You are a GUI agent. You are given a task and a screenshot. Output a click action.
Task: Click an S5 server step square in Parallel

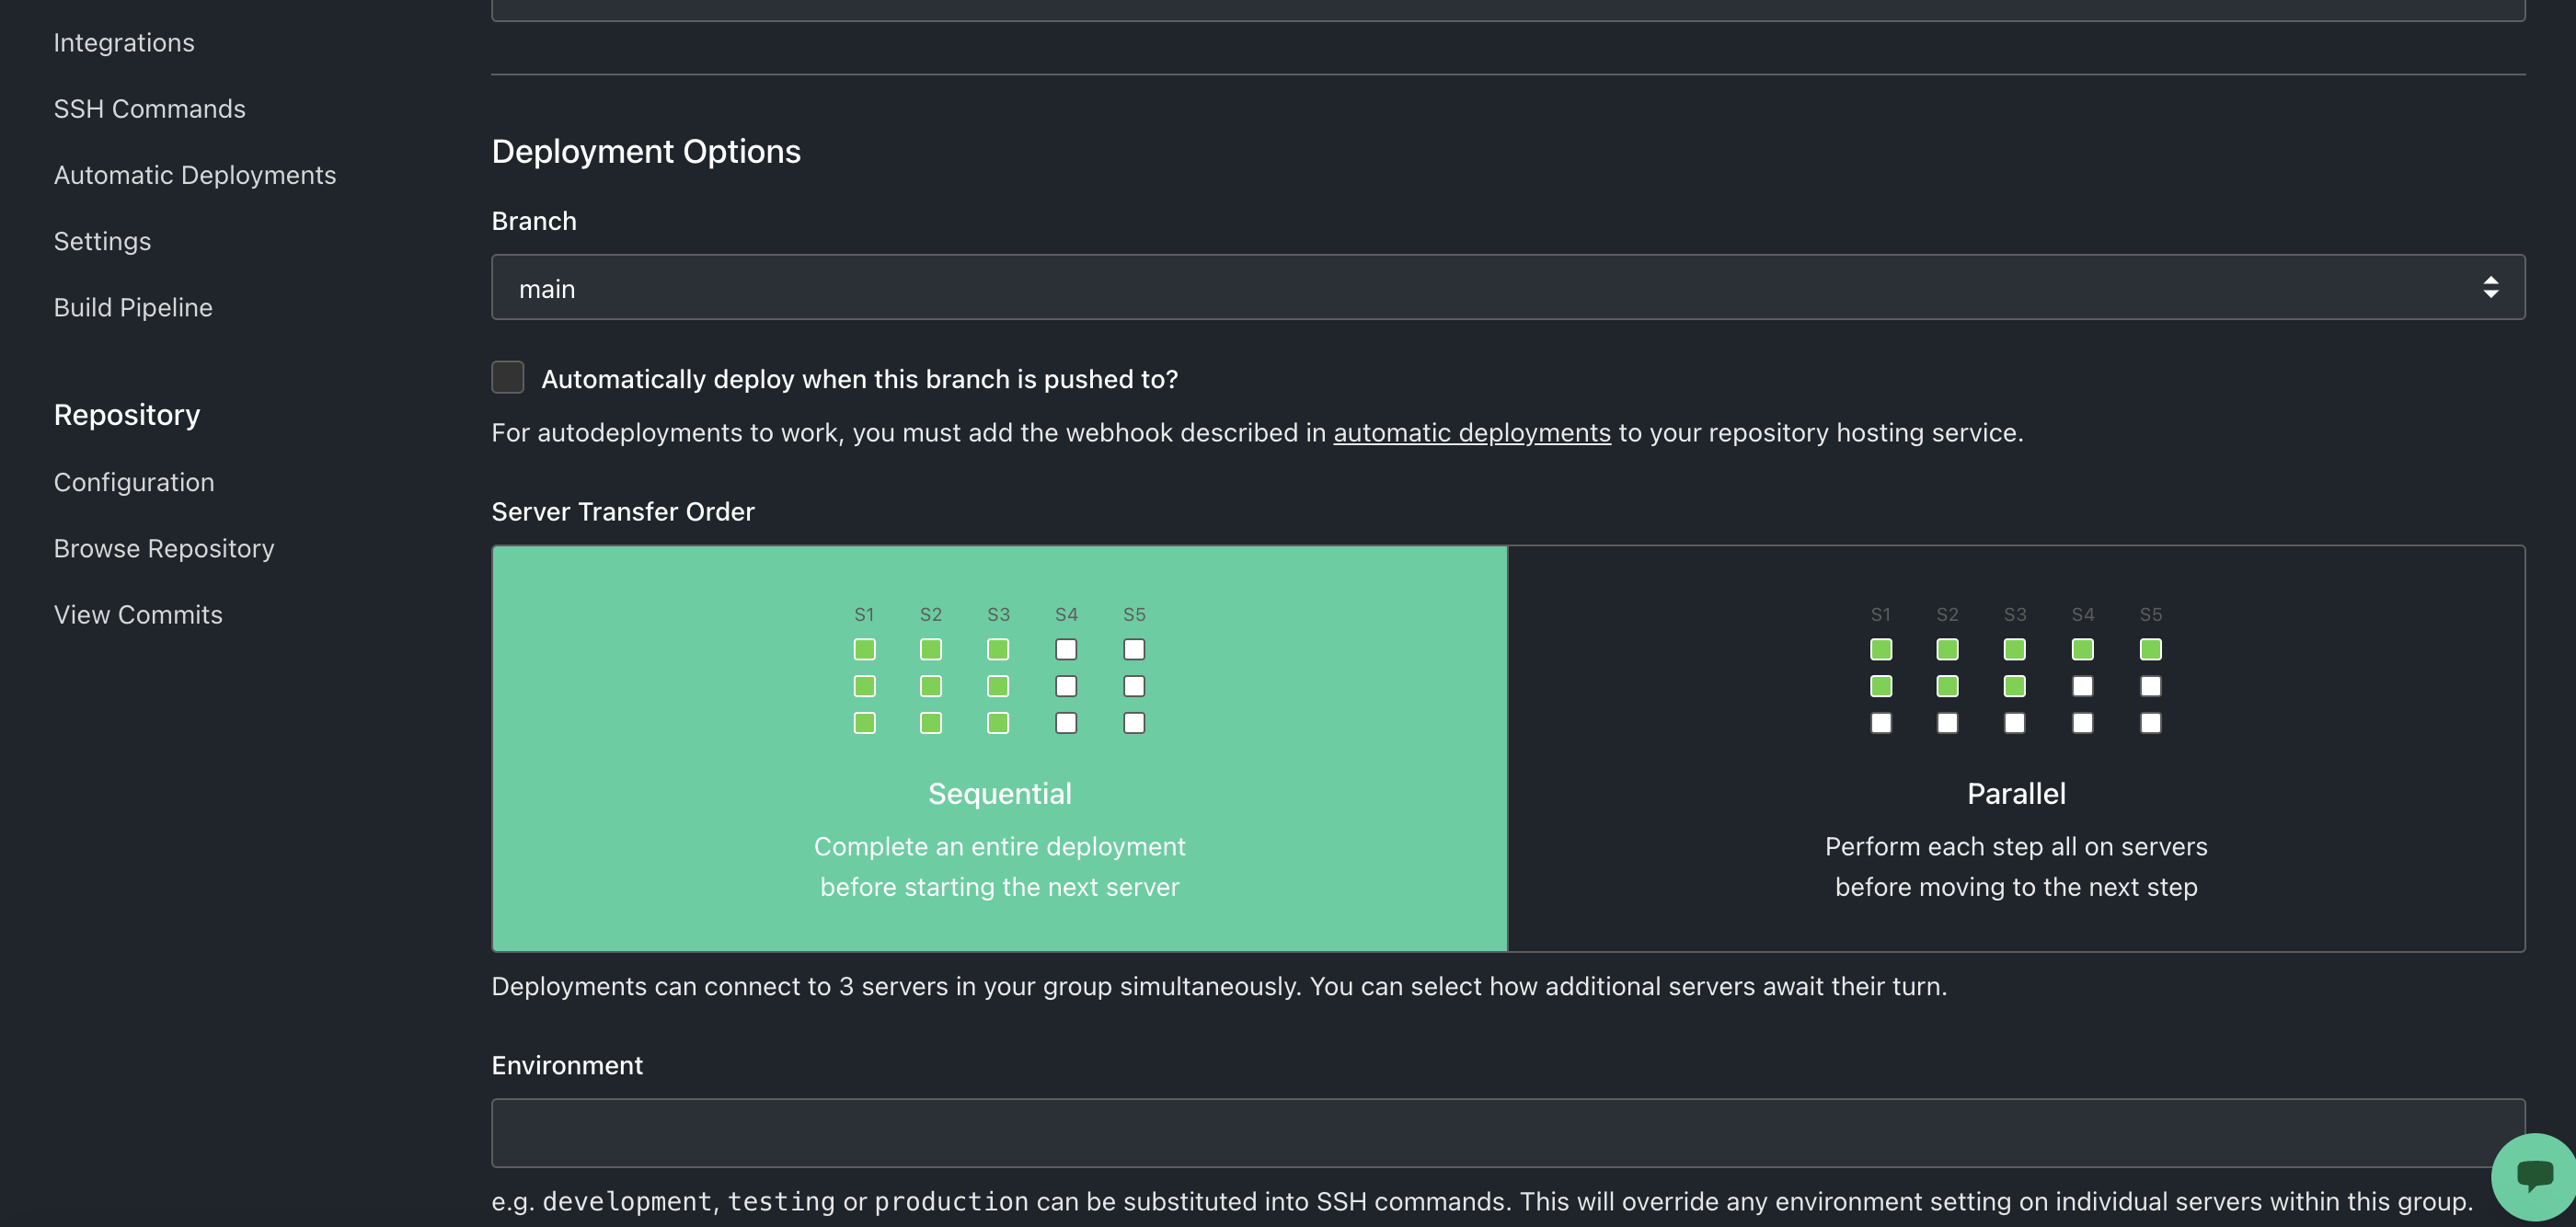pos(2150,649)
